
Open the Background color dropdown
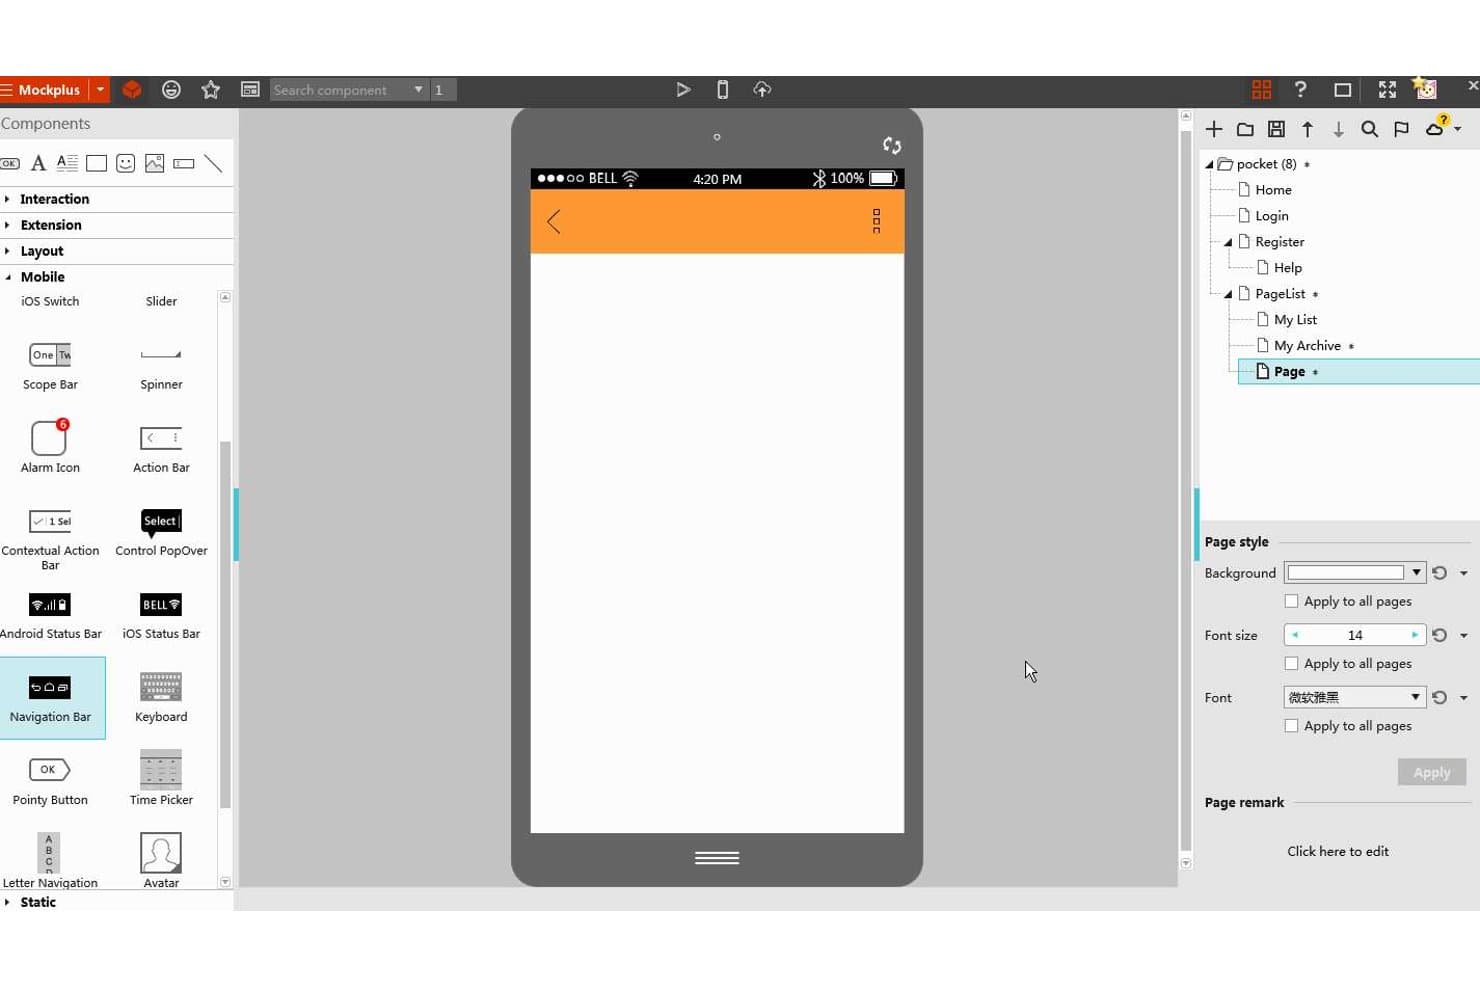(1416, 573)
